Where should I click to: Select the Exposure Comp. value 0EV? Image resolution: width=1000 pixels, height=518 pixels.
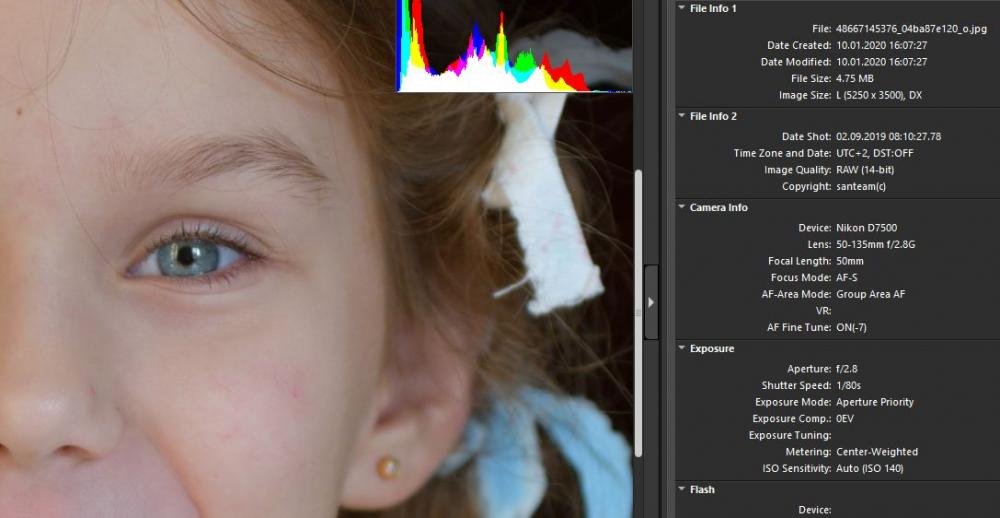pyautogui.click(x=845, y=418)
